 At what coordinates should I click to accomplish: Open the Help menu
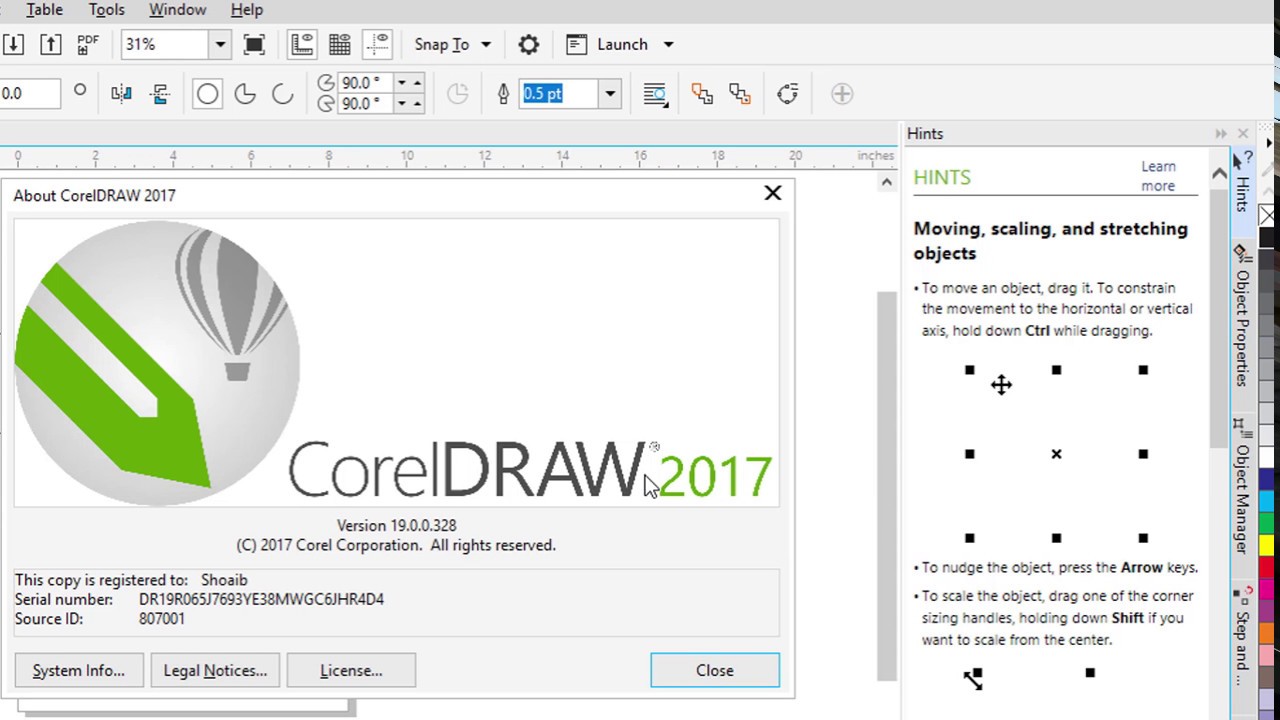(247, 10)
